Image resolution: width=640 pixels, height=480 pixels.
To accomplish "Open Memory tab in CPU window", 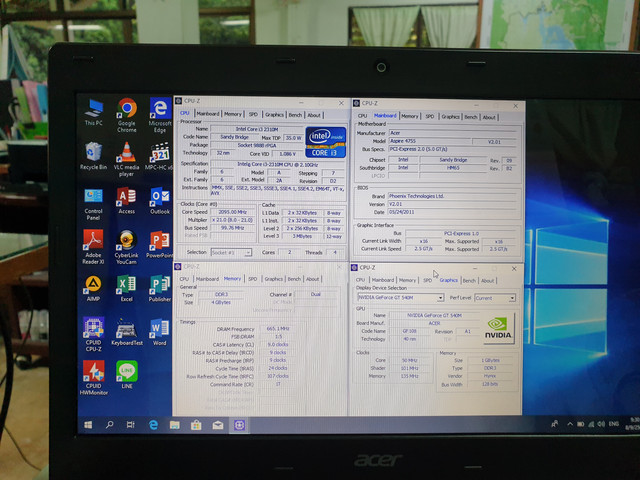I will 233,114.
